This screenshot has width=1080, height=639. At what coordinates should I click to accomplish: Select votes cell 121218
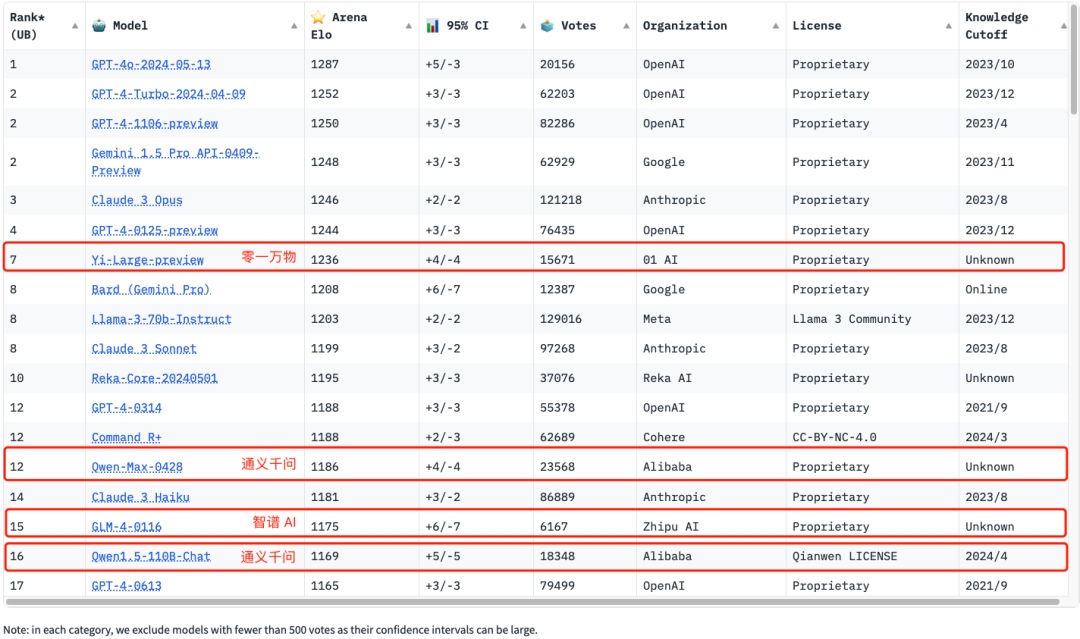tap(561, 200)
